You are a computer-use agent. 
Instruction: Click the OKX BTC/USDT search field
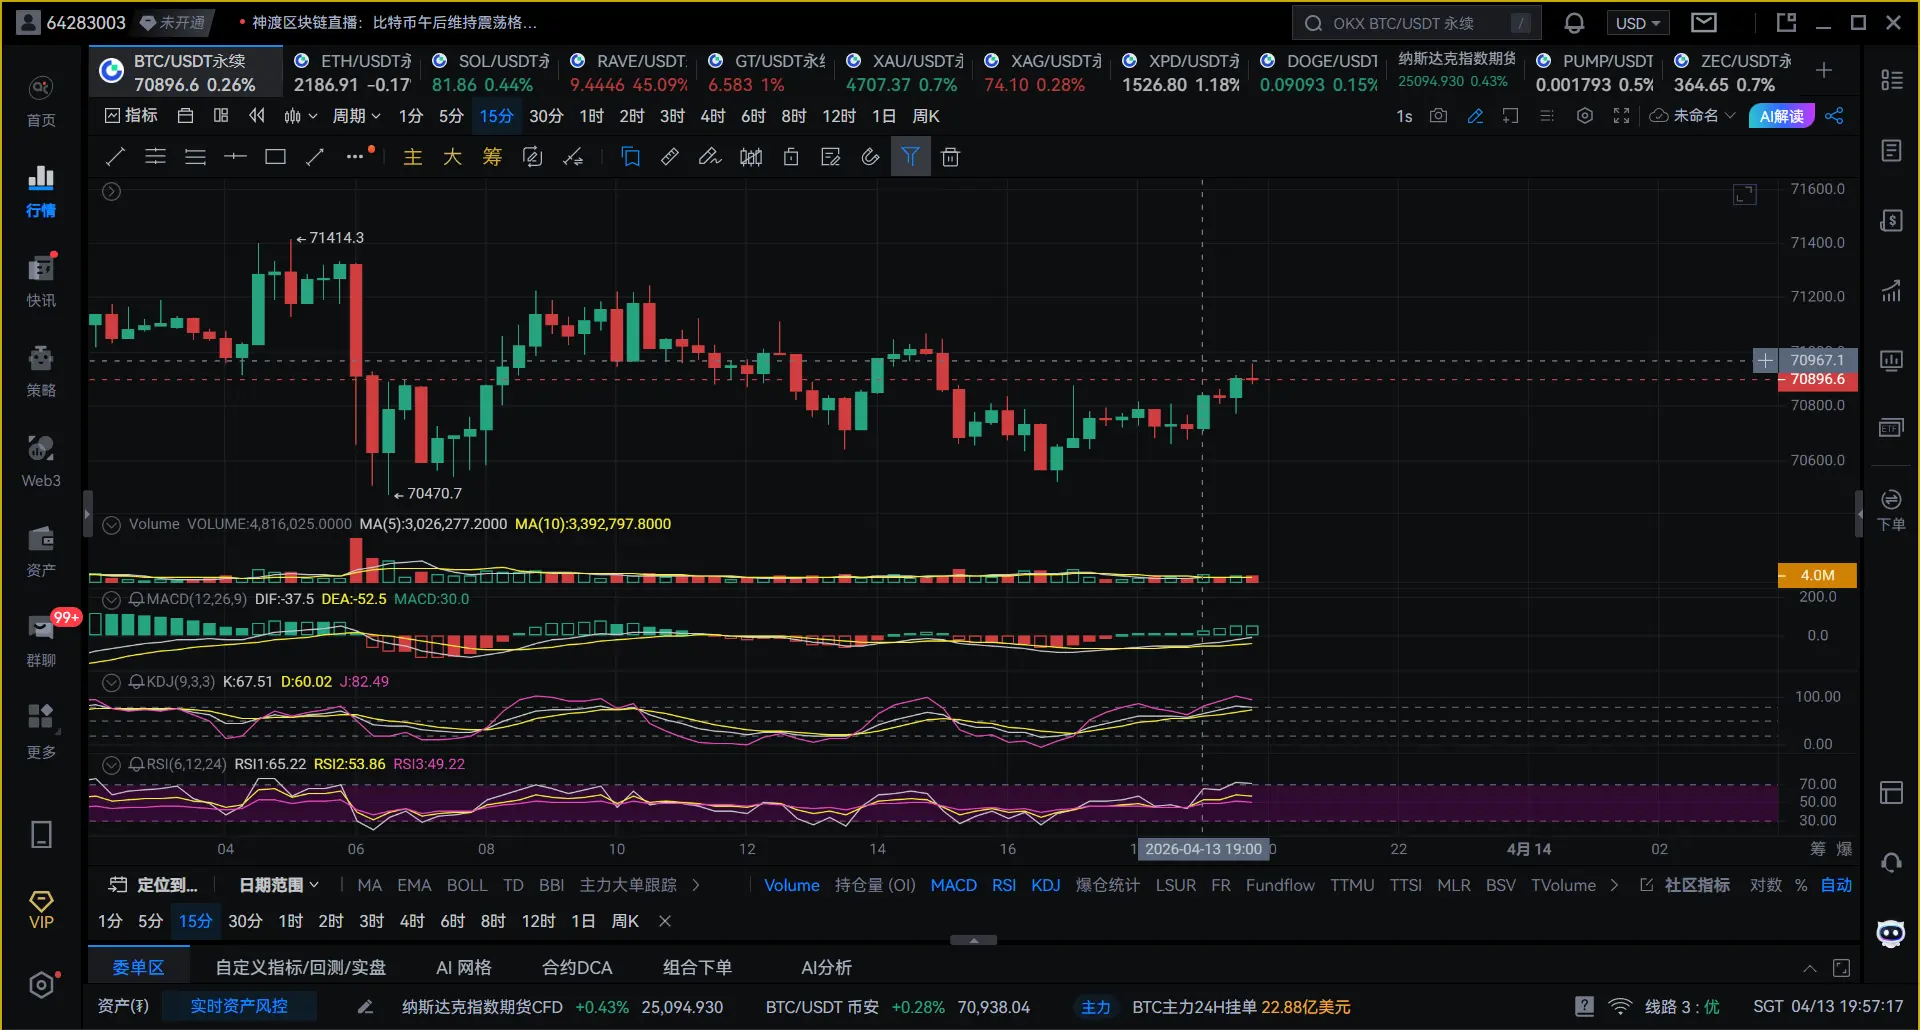[1416, 23]
